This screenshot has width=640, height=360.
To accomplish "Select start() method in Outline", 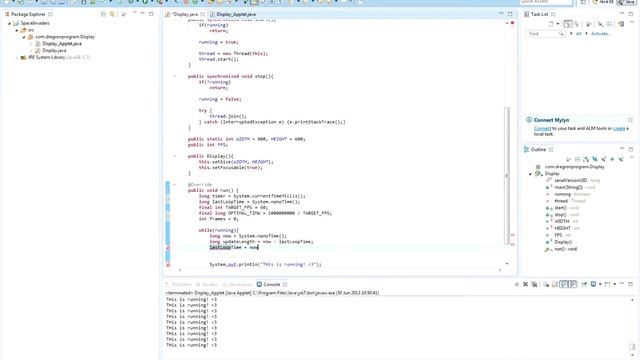I will (x=560, y=208).
